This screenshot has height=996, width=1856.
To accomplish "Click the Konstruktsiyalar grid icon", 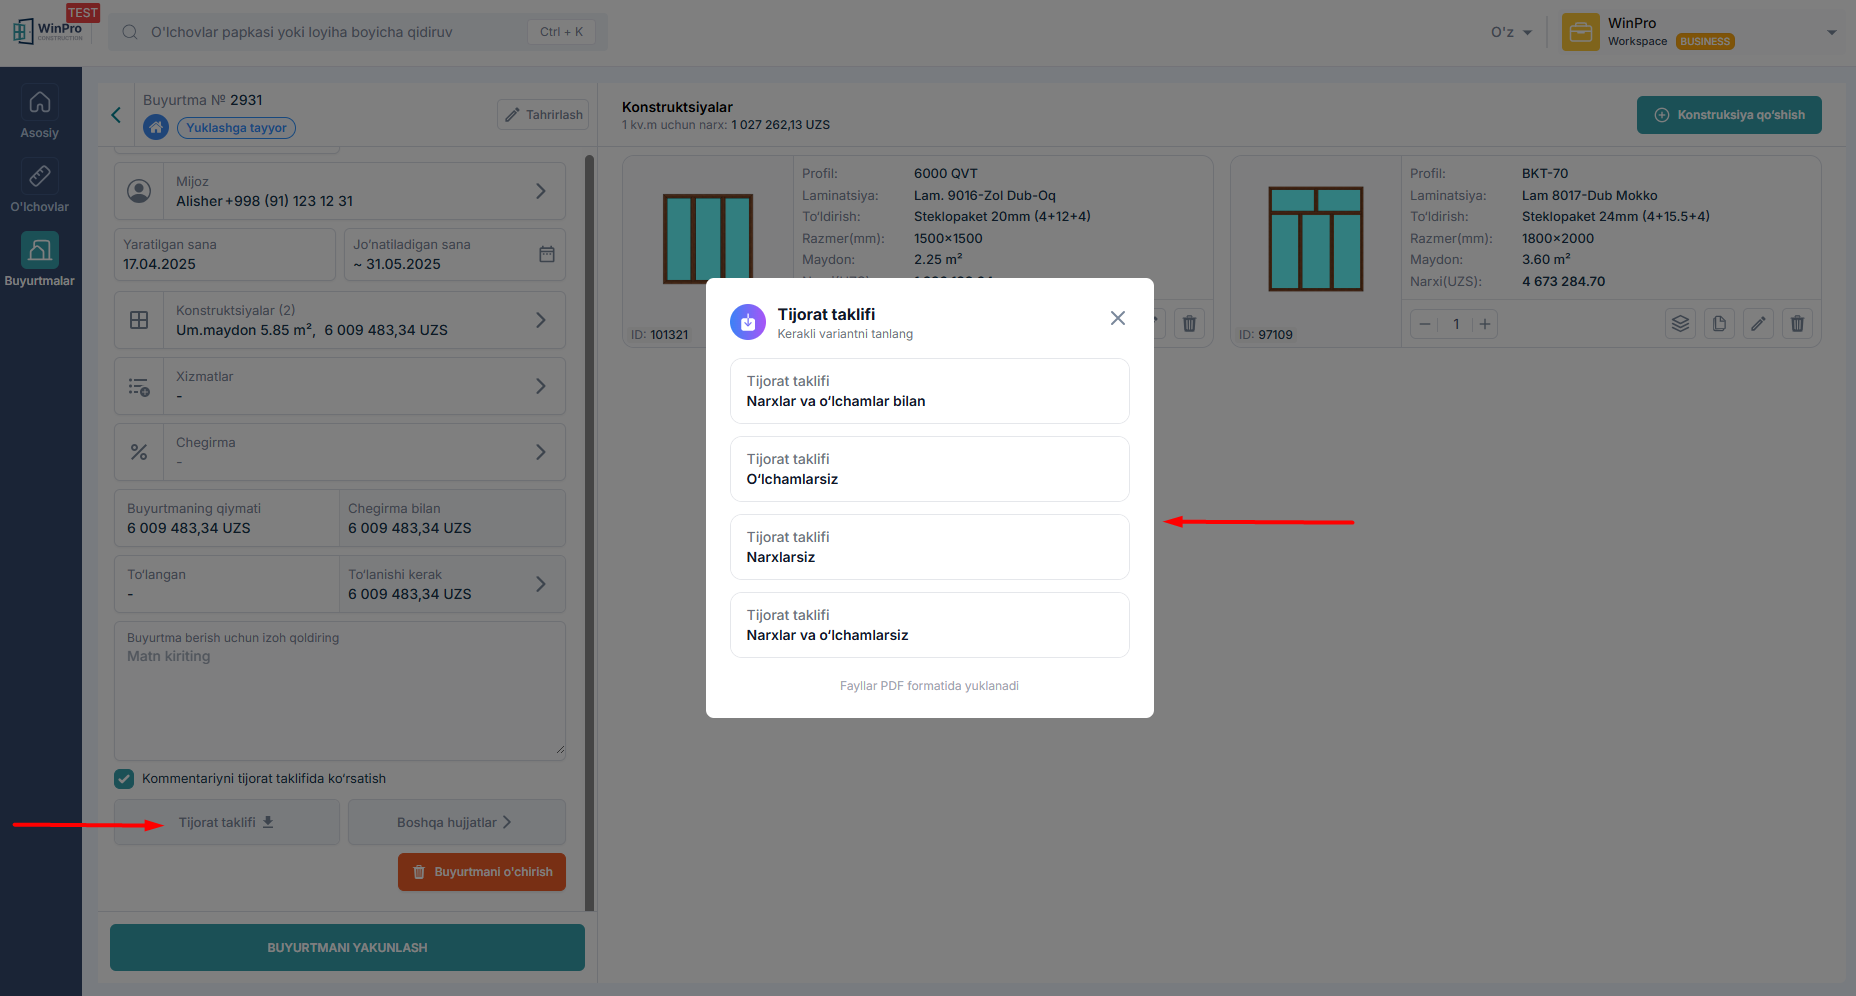I will (x=139, y=320).
